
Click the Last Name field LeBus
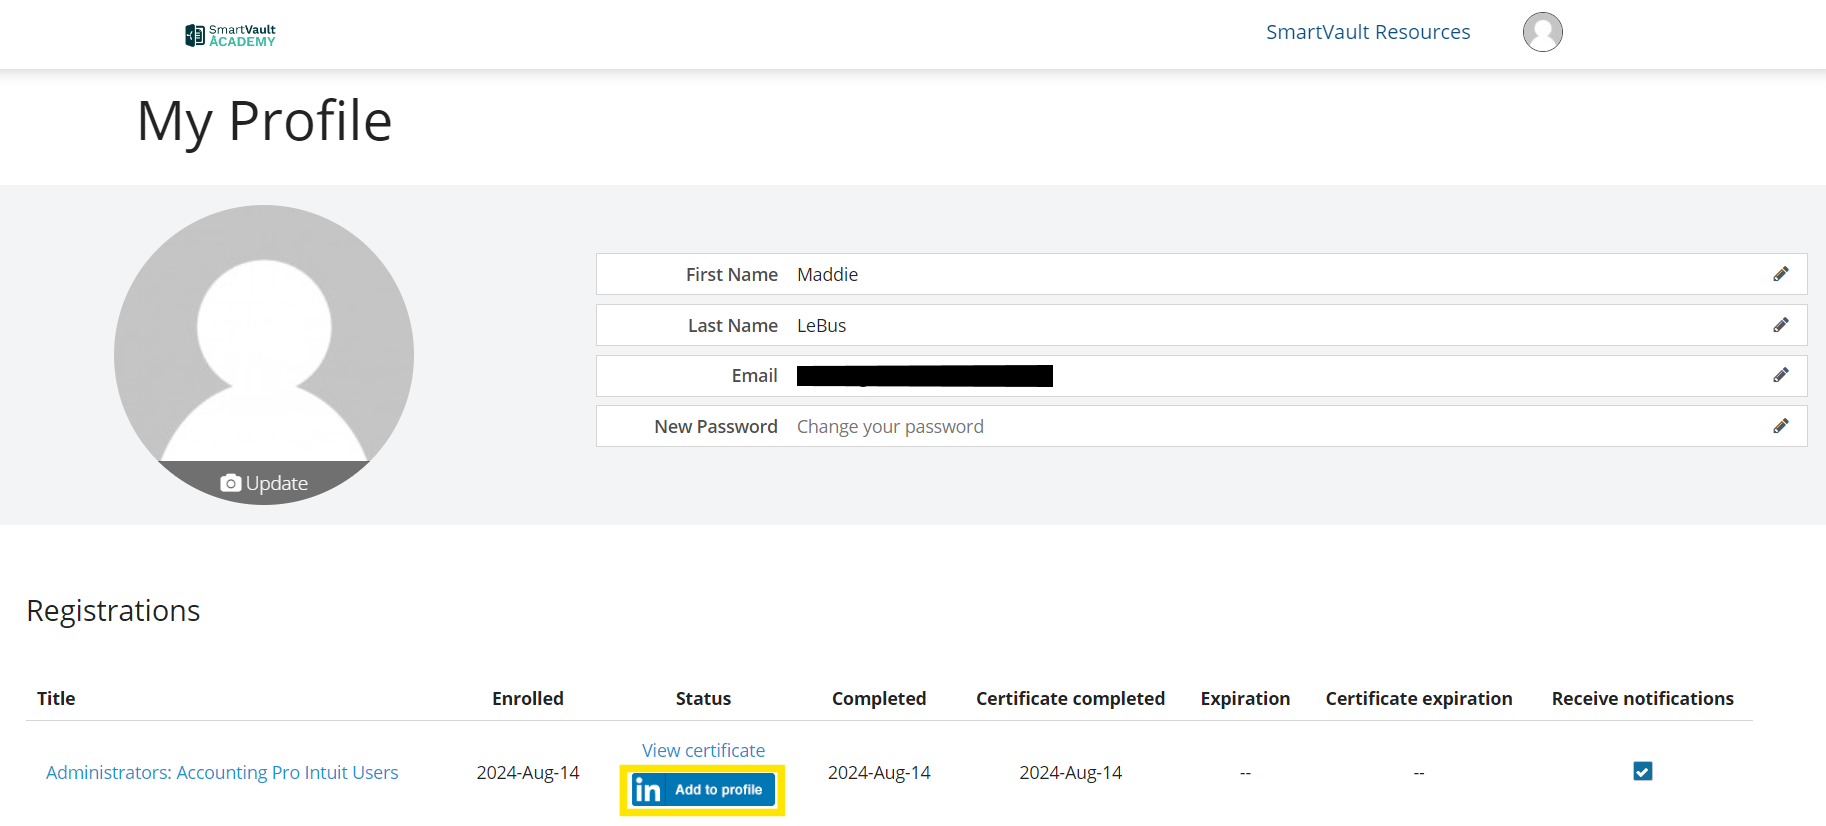click(1201, 325)
